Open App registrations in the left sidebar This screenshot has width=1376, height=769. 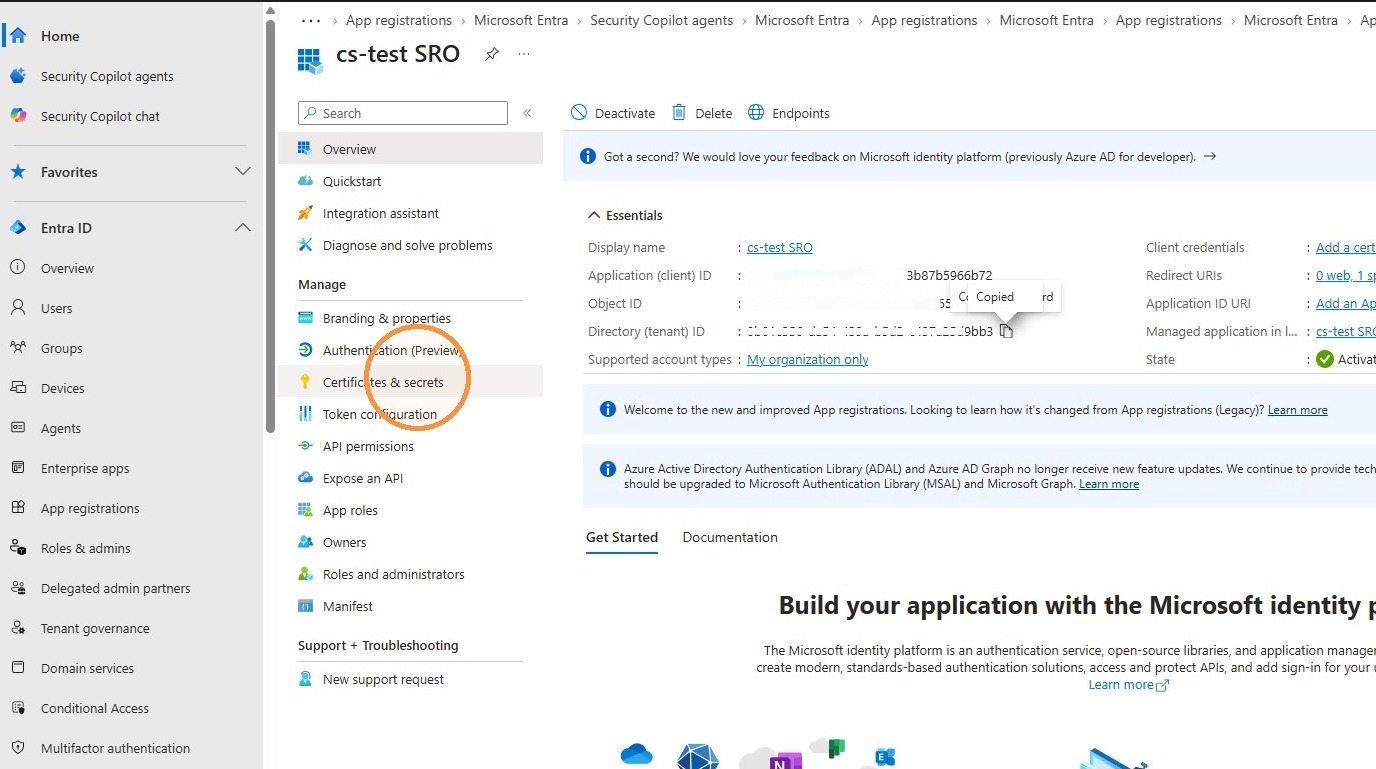(x=90, y=508)
